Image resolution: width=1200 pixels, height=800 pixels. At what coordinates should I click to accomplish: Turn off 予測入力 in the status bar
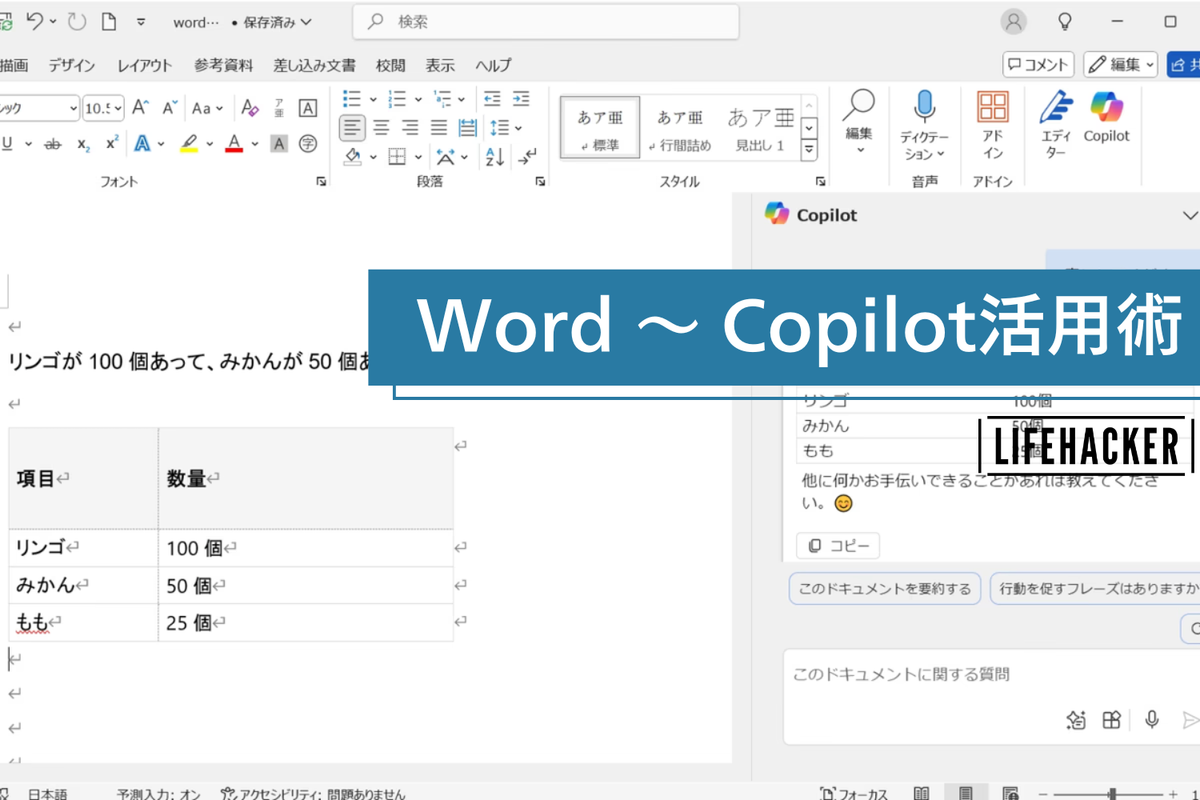click(160, 793)
